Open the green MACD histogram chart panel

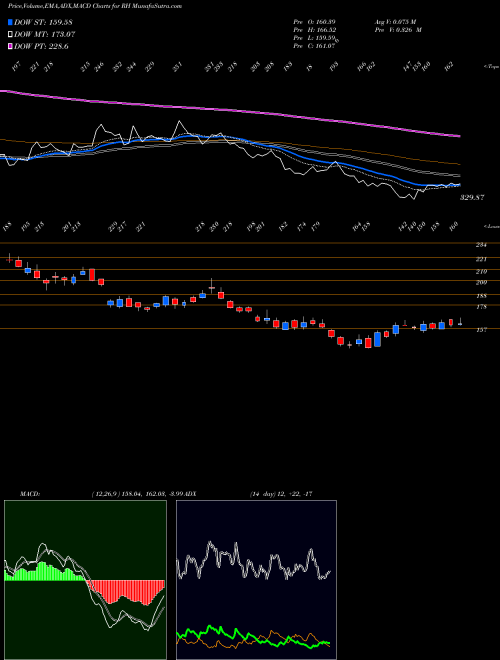coord(85,580)
